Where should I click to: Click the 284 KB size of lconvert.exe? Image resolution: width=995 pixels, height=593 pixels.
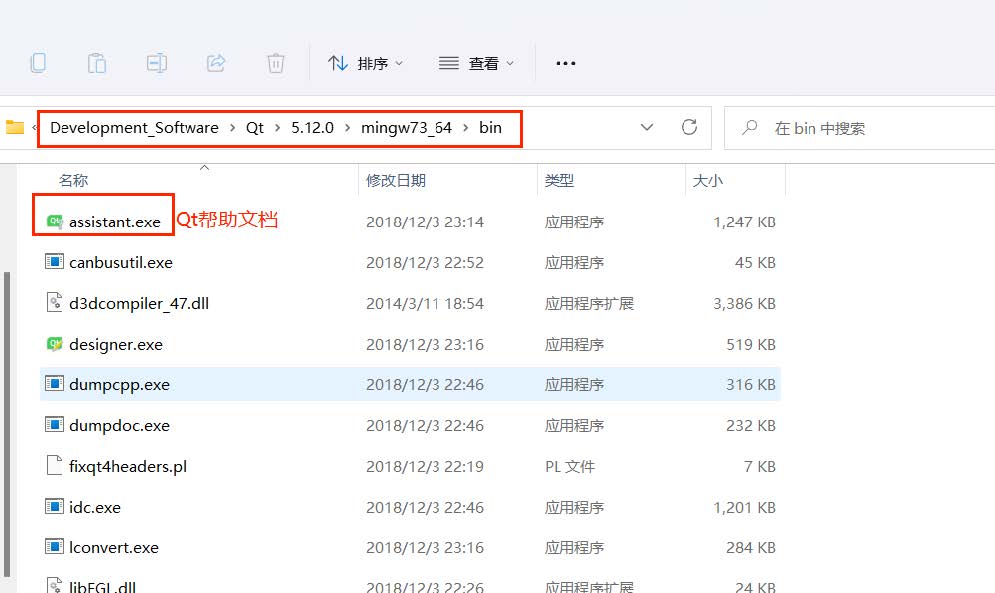(751, 547)
